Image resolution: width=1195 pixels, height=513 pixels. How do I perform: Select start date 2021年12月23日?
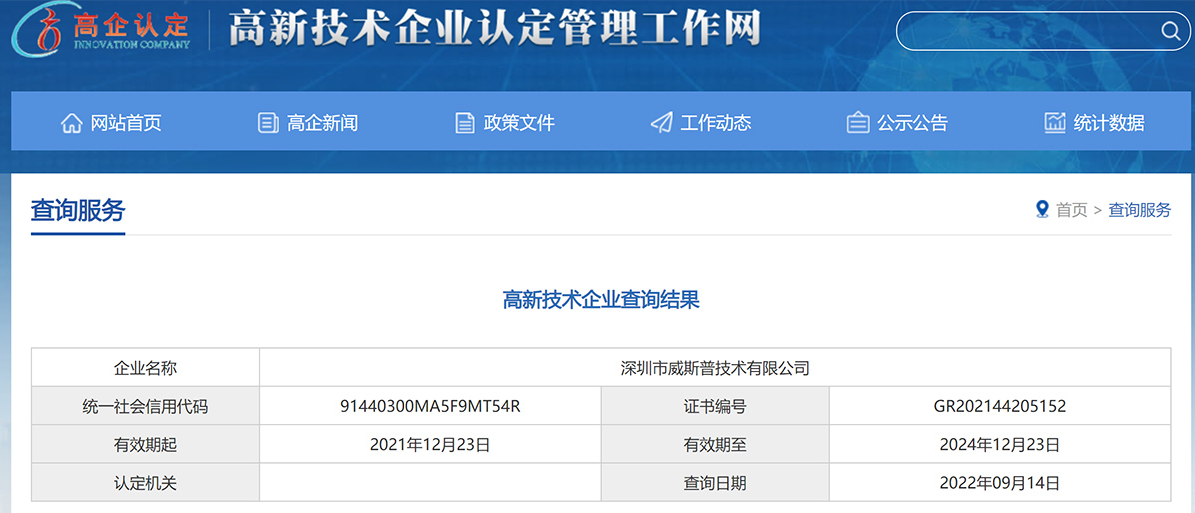[430, 444]
